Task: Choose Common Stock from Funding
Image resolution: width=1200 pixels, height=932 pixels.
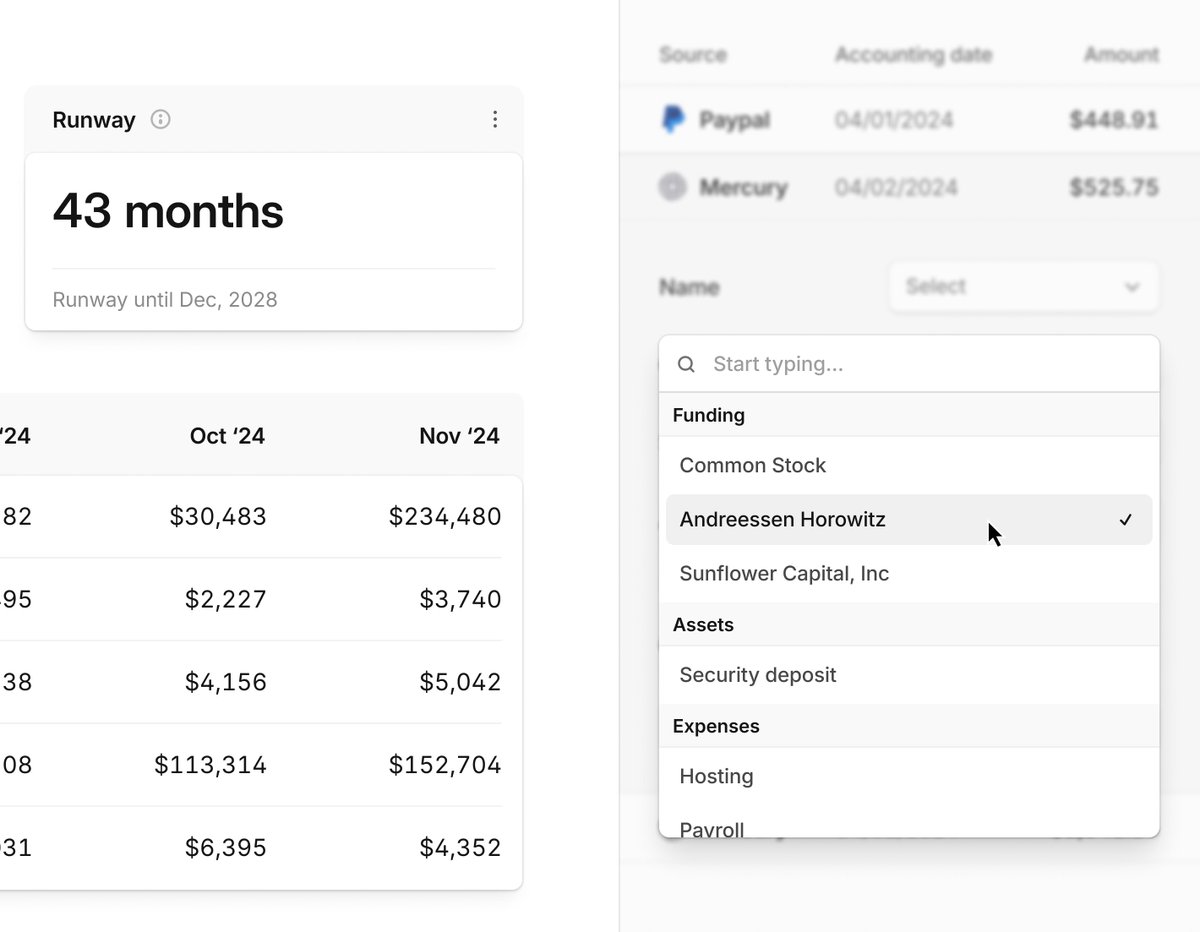Action: point(909,466)
